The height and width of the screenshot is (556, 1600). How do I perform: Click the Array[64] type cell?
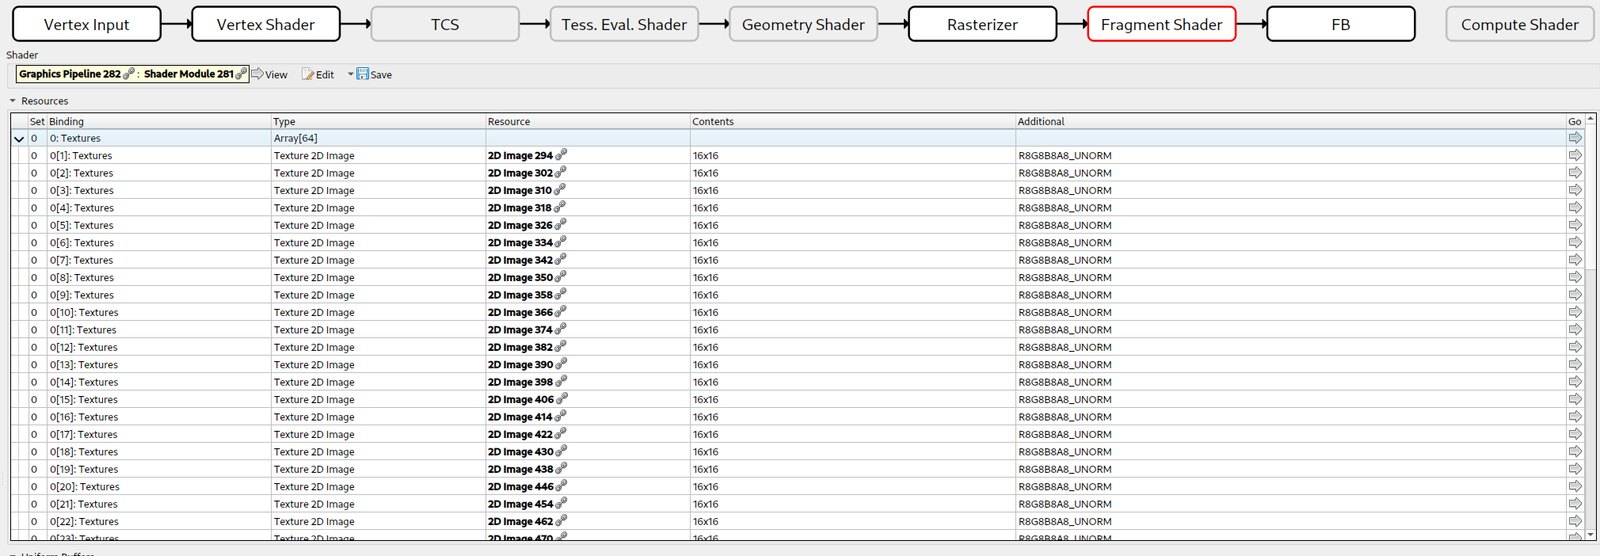[378, 138]
